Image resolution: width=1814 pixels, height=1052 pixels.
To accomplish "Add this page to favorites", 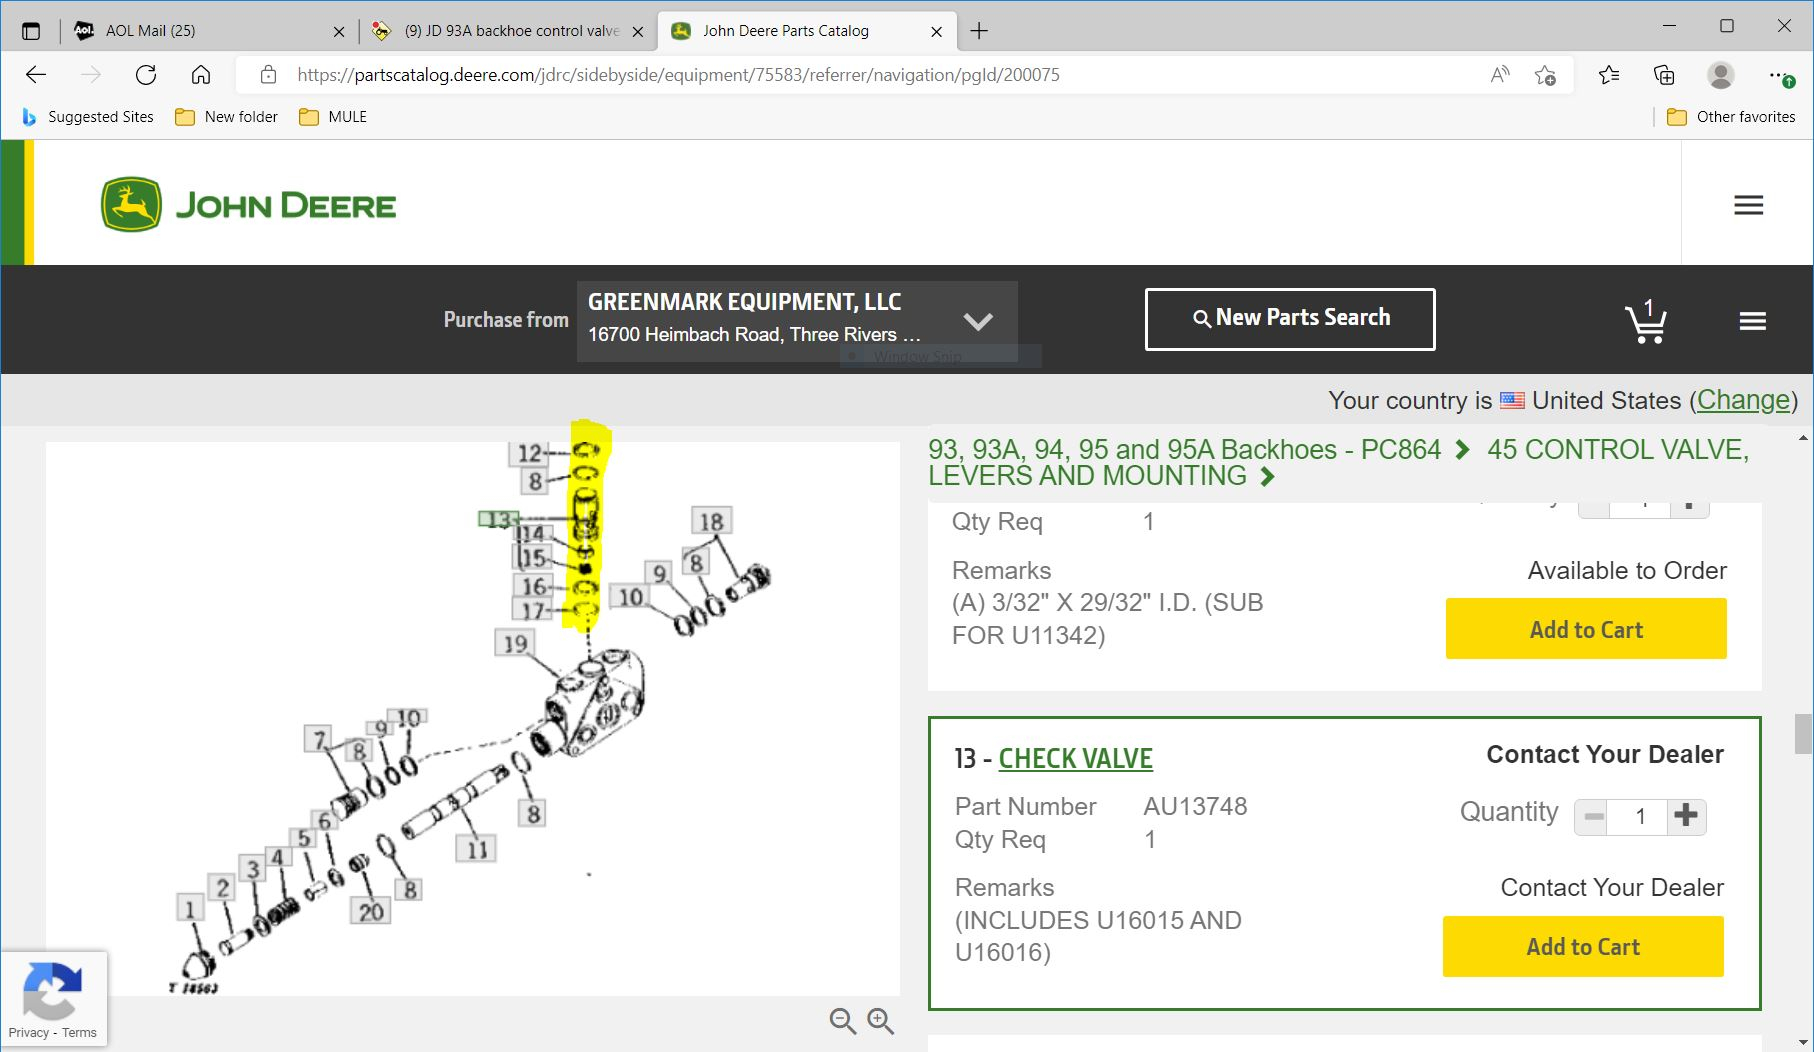I will tap(1545, 75).
